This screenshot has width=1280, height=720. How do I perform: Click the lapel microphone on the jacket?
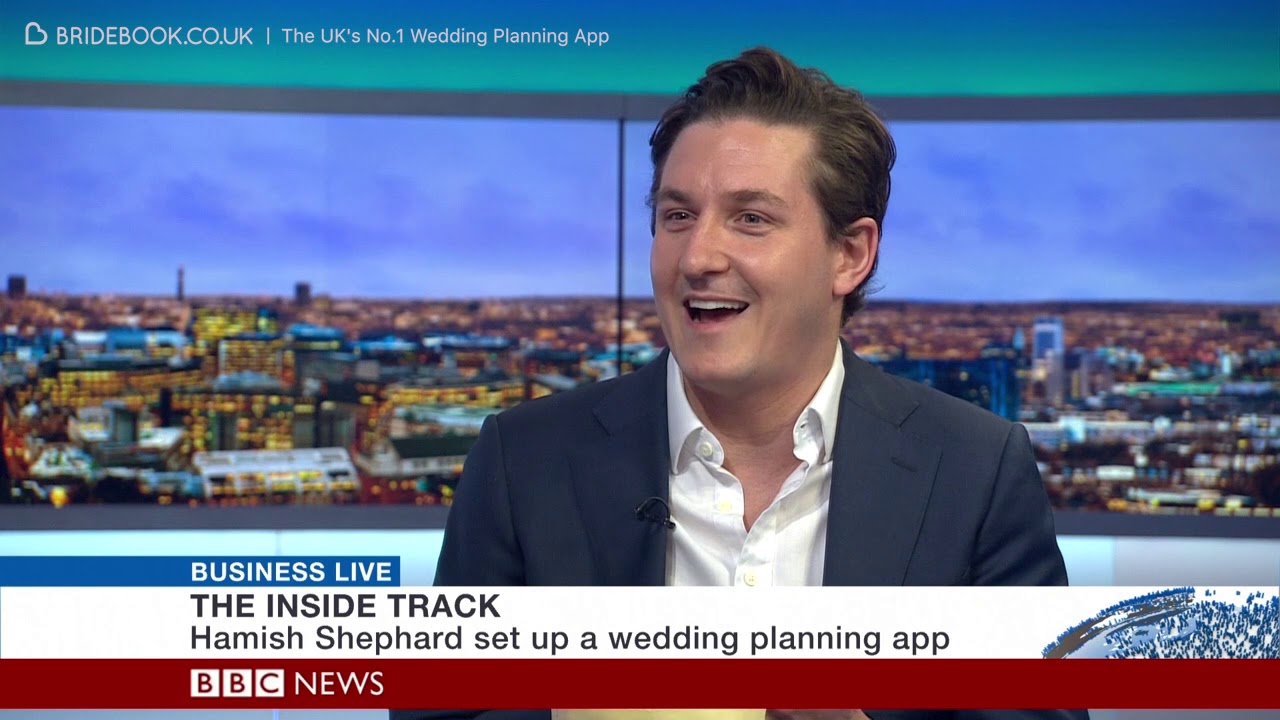coord(654,513)
